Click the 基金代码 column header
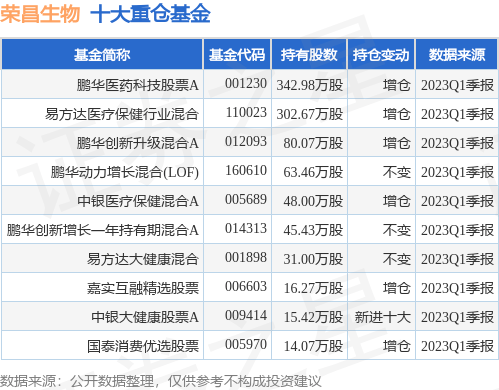The width and height of the screenshot is (499, 390). point(237,55)
